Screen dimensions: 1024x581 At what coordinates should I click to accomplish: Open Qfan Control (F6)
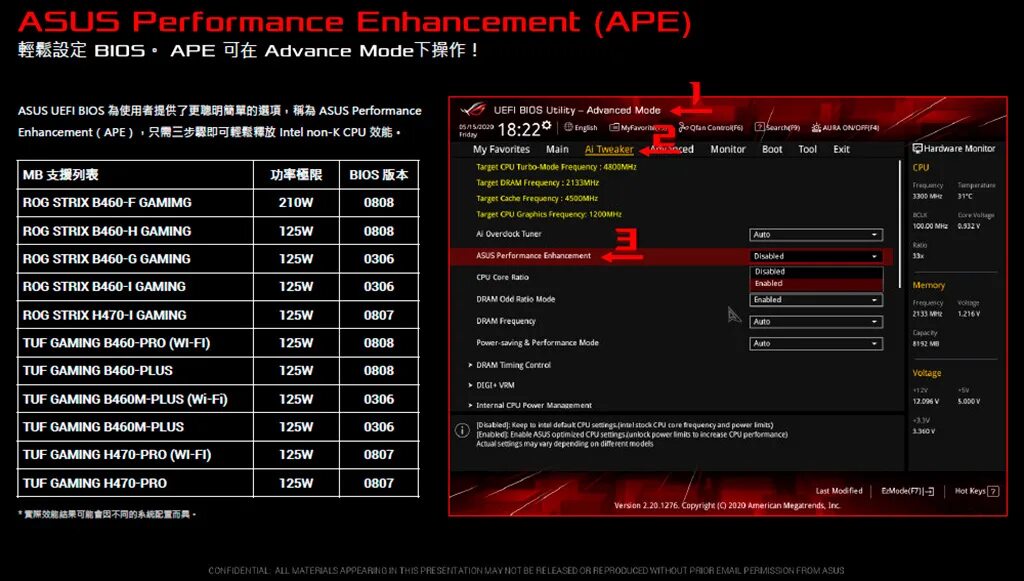pos(711,128)
